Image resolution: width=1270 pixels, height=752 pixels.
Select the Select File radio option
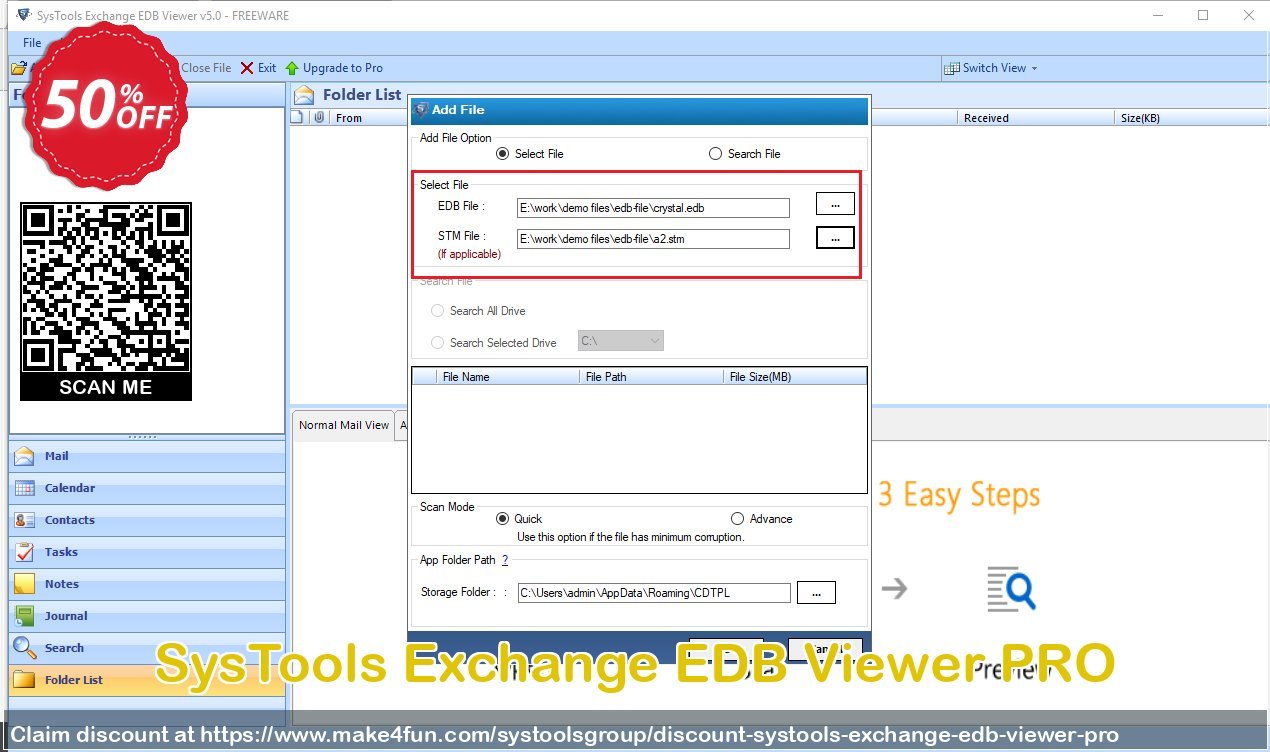coord(503,154)
